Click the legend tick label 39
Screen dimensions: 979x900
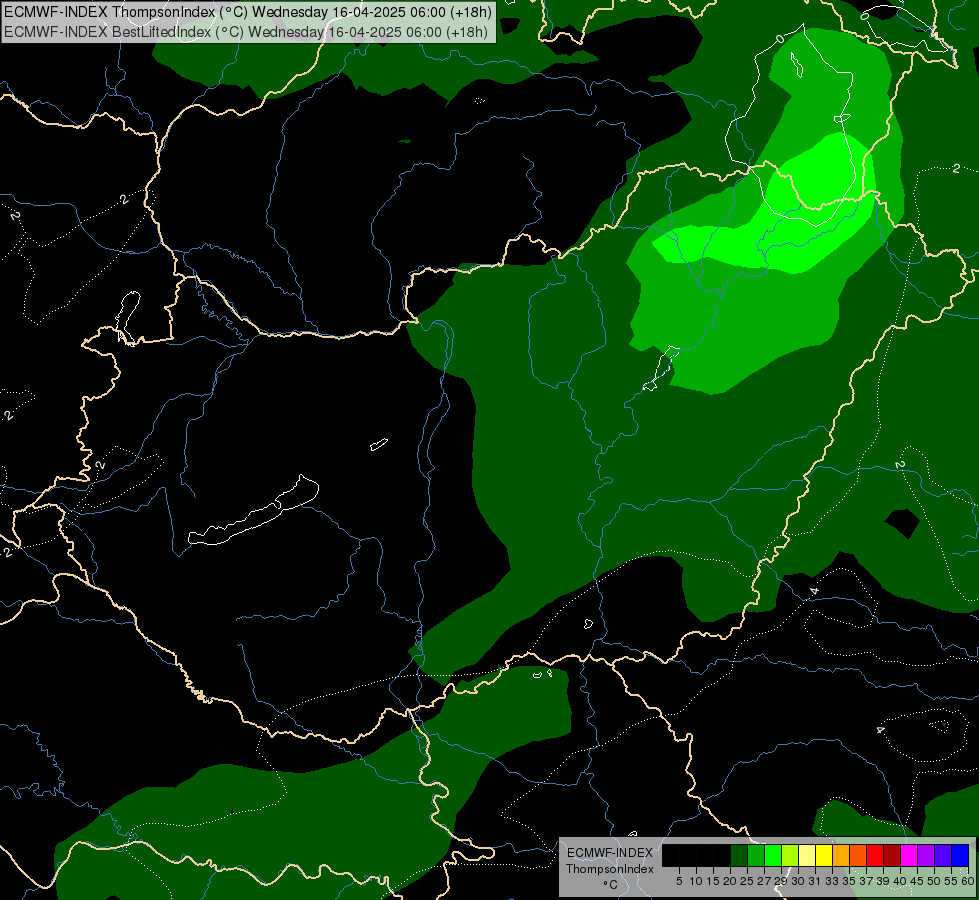click(x=883, y=881)
